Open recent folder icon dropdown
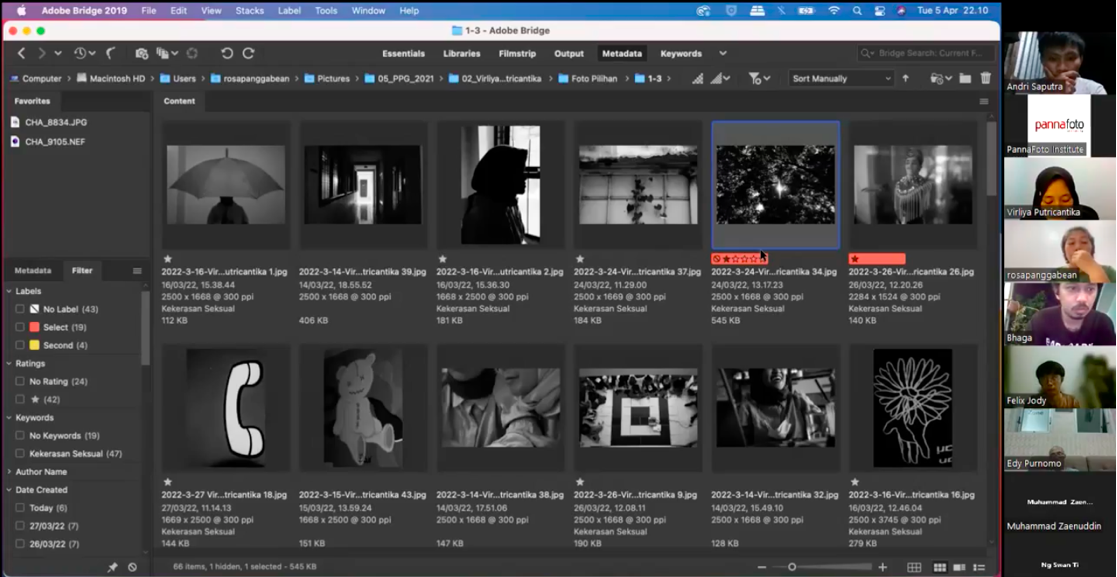This screenshot has width=1117, height=577. click(x=942, y=78)
